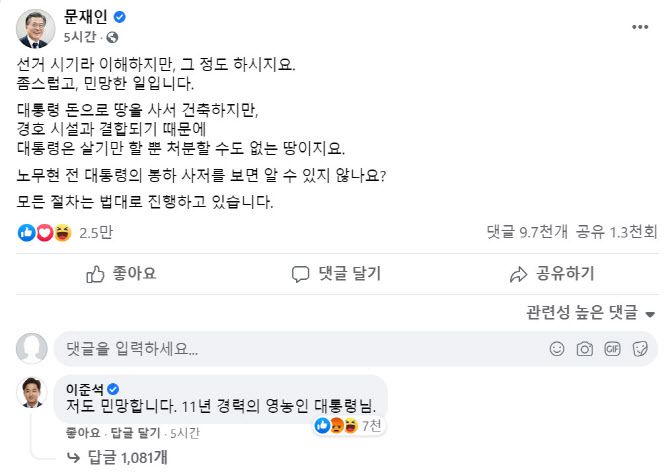Share the post with 공유하기 arrow

click(551, 273)
